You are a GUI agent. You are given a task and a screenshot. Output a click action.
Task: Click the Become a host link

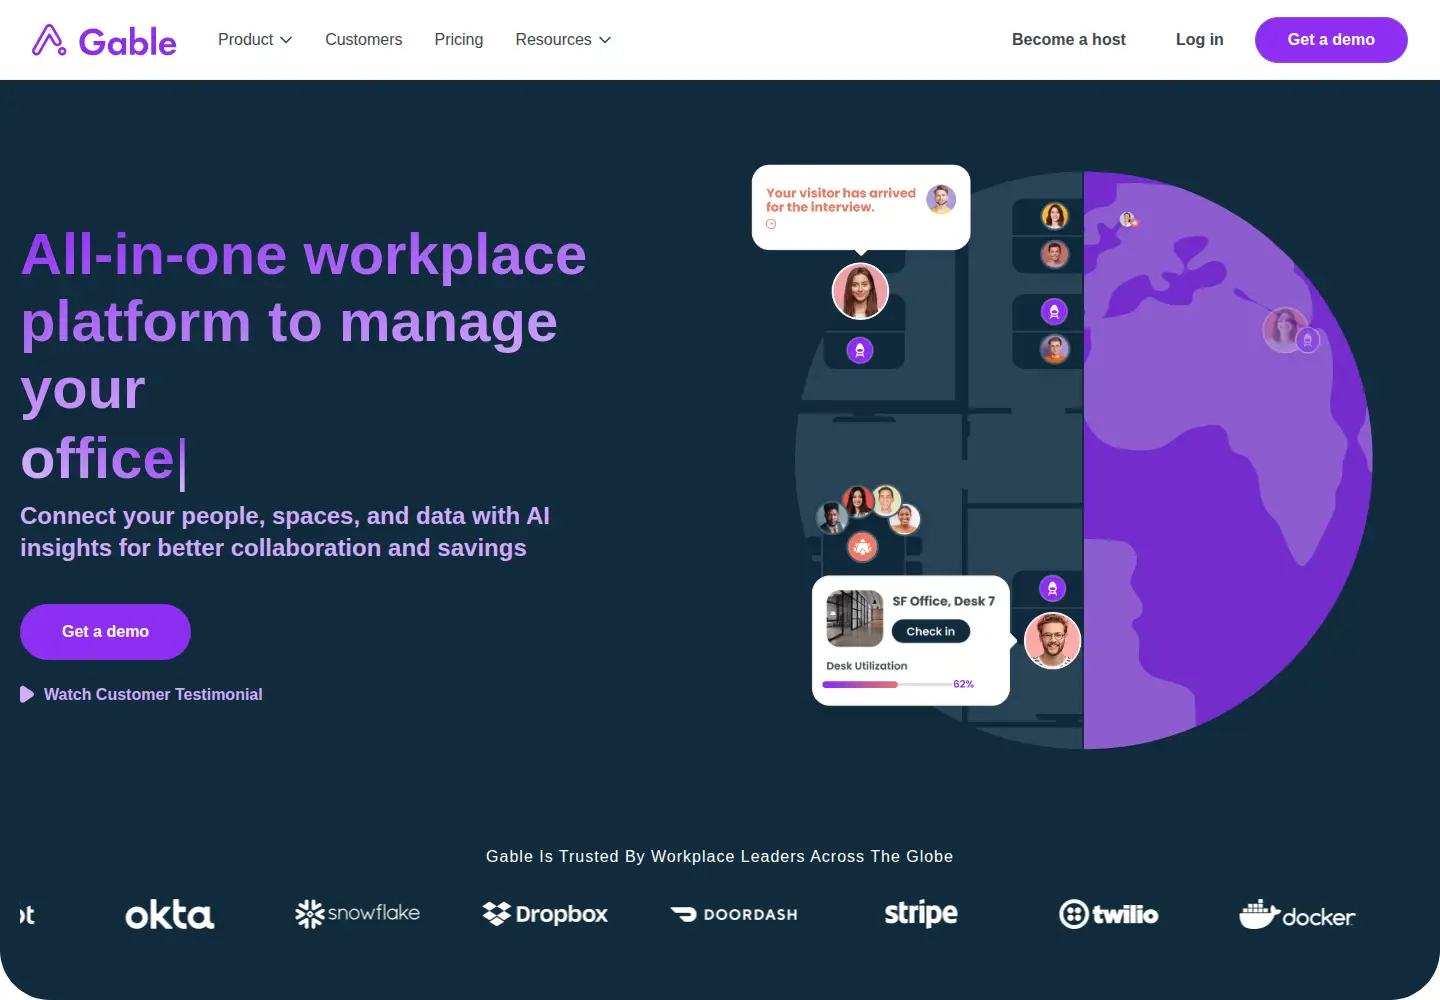click(1069, 40)
